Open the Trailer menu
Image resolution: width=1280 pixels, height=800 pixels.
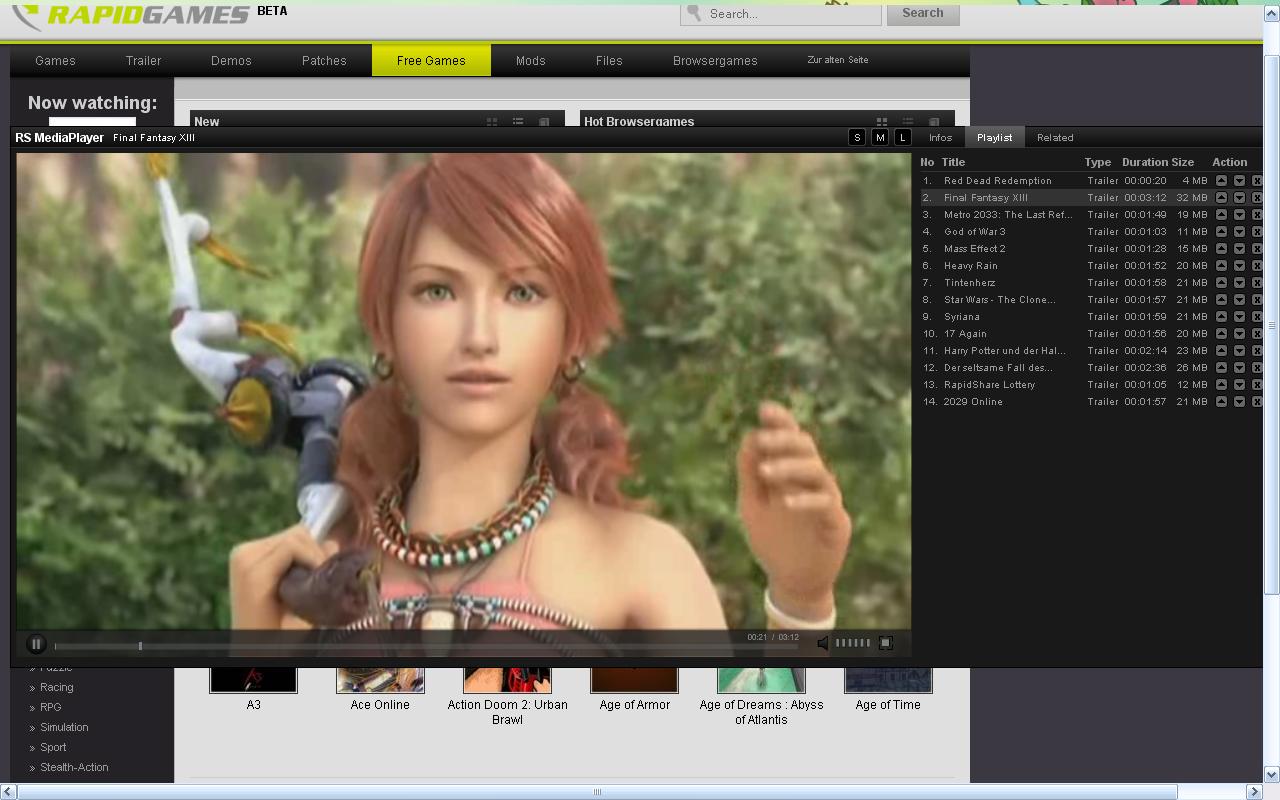[143, 60]
